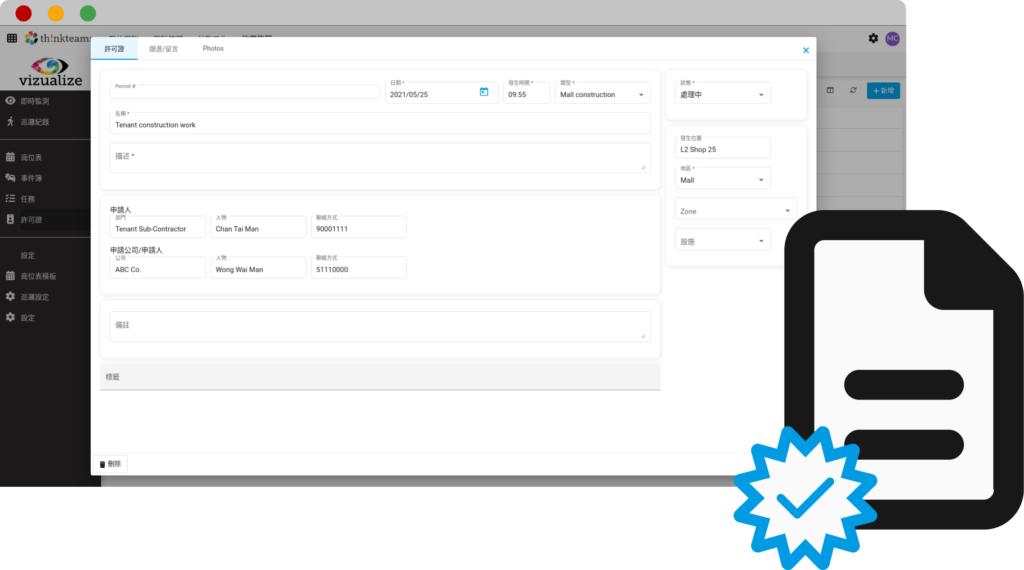This screenshot has height=570, width=1024.
Task: Switch to the 跟進/留言 tab
Action: (x=163, y=48)
